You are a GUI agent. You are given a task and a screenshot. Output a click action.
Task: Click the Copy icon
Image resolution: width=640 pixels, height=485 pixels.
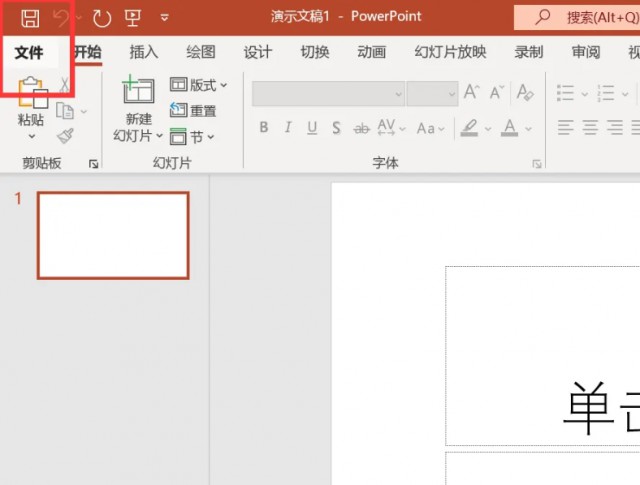pos(65,111)
